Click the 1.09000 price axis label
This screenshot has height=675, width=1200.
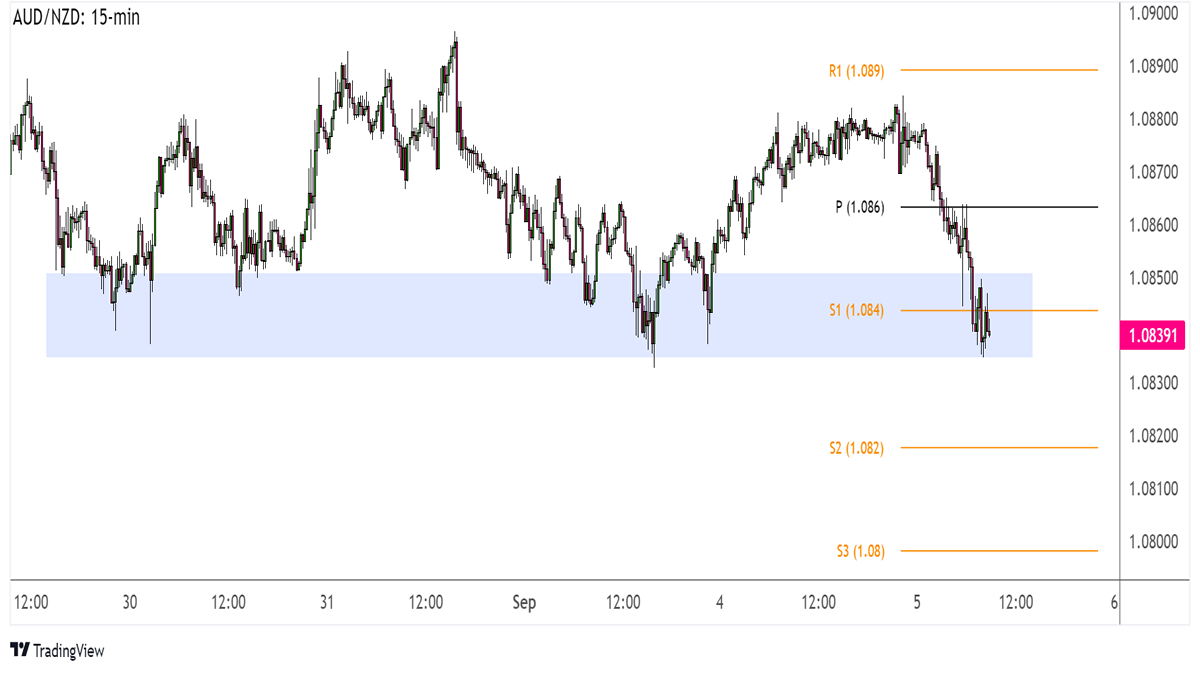(1153, 14)
